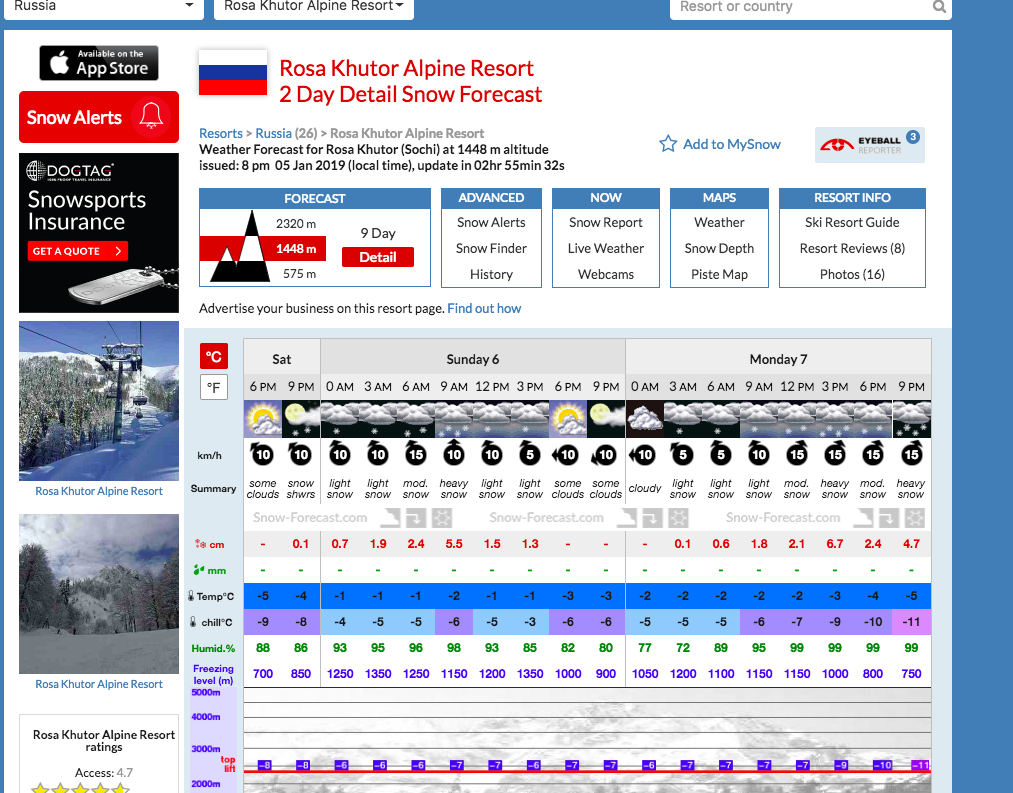Click the Find out how link
The image size is (1013, 793).
(484, 308)
